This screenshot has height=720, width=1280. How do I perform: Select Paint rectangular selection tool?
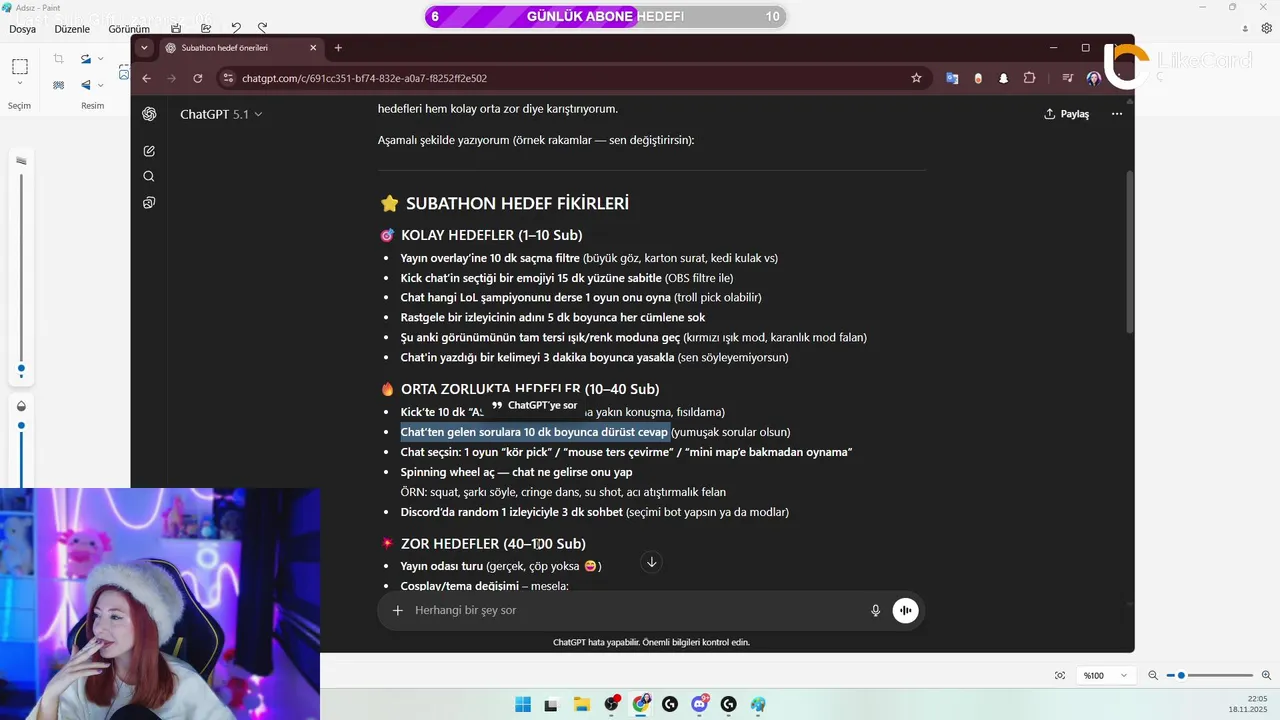20,67
